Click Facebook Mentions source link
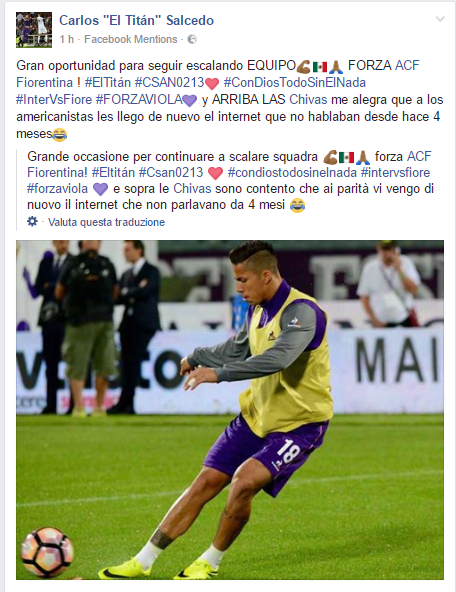The height and width of the screenshot is (592, 456). pos(131,39)
